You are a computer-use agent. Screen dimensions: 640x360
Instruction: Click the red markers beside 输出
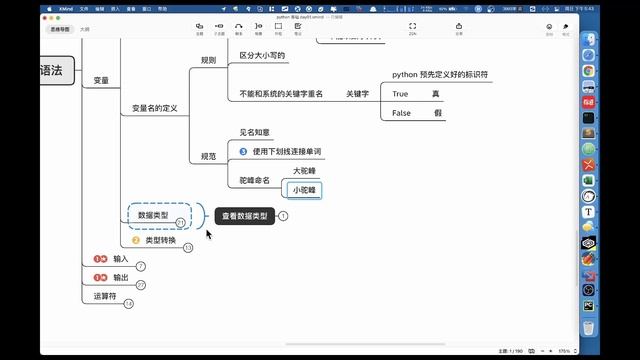coord(100,278)
